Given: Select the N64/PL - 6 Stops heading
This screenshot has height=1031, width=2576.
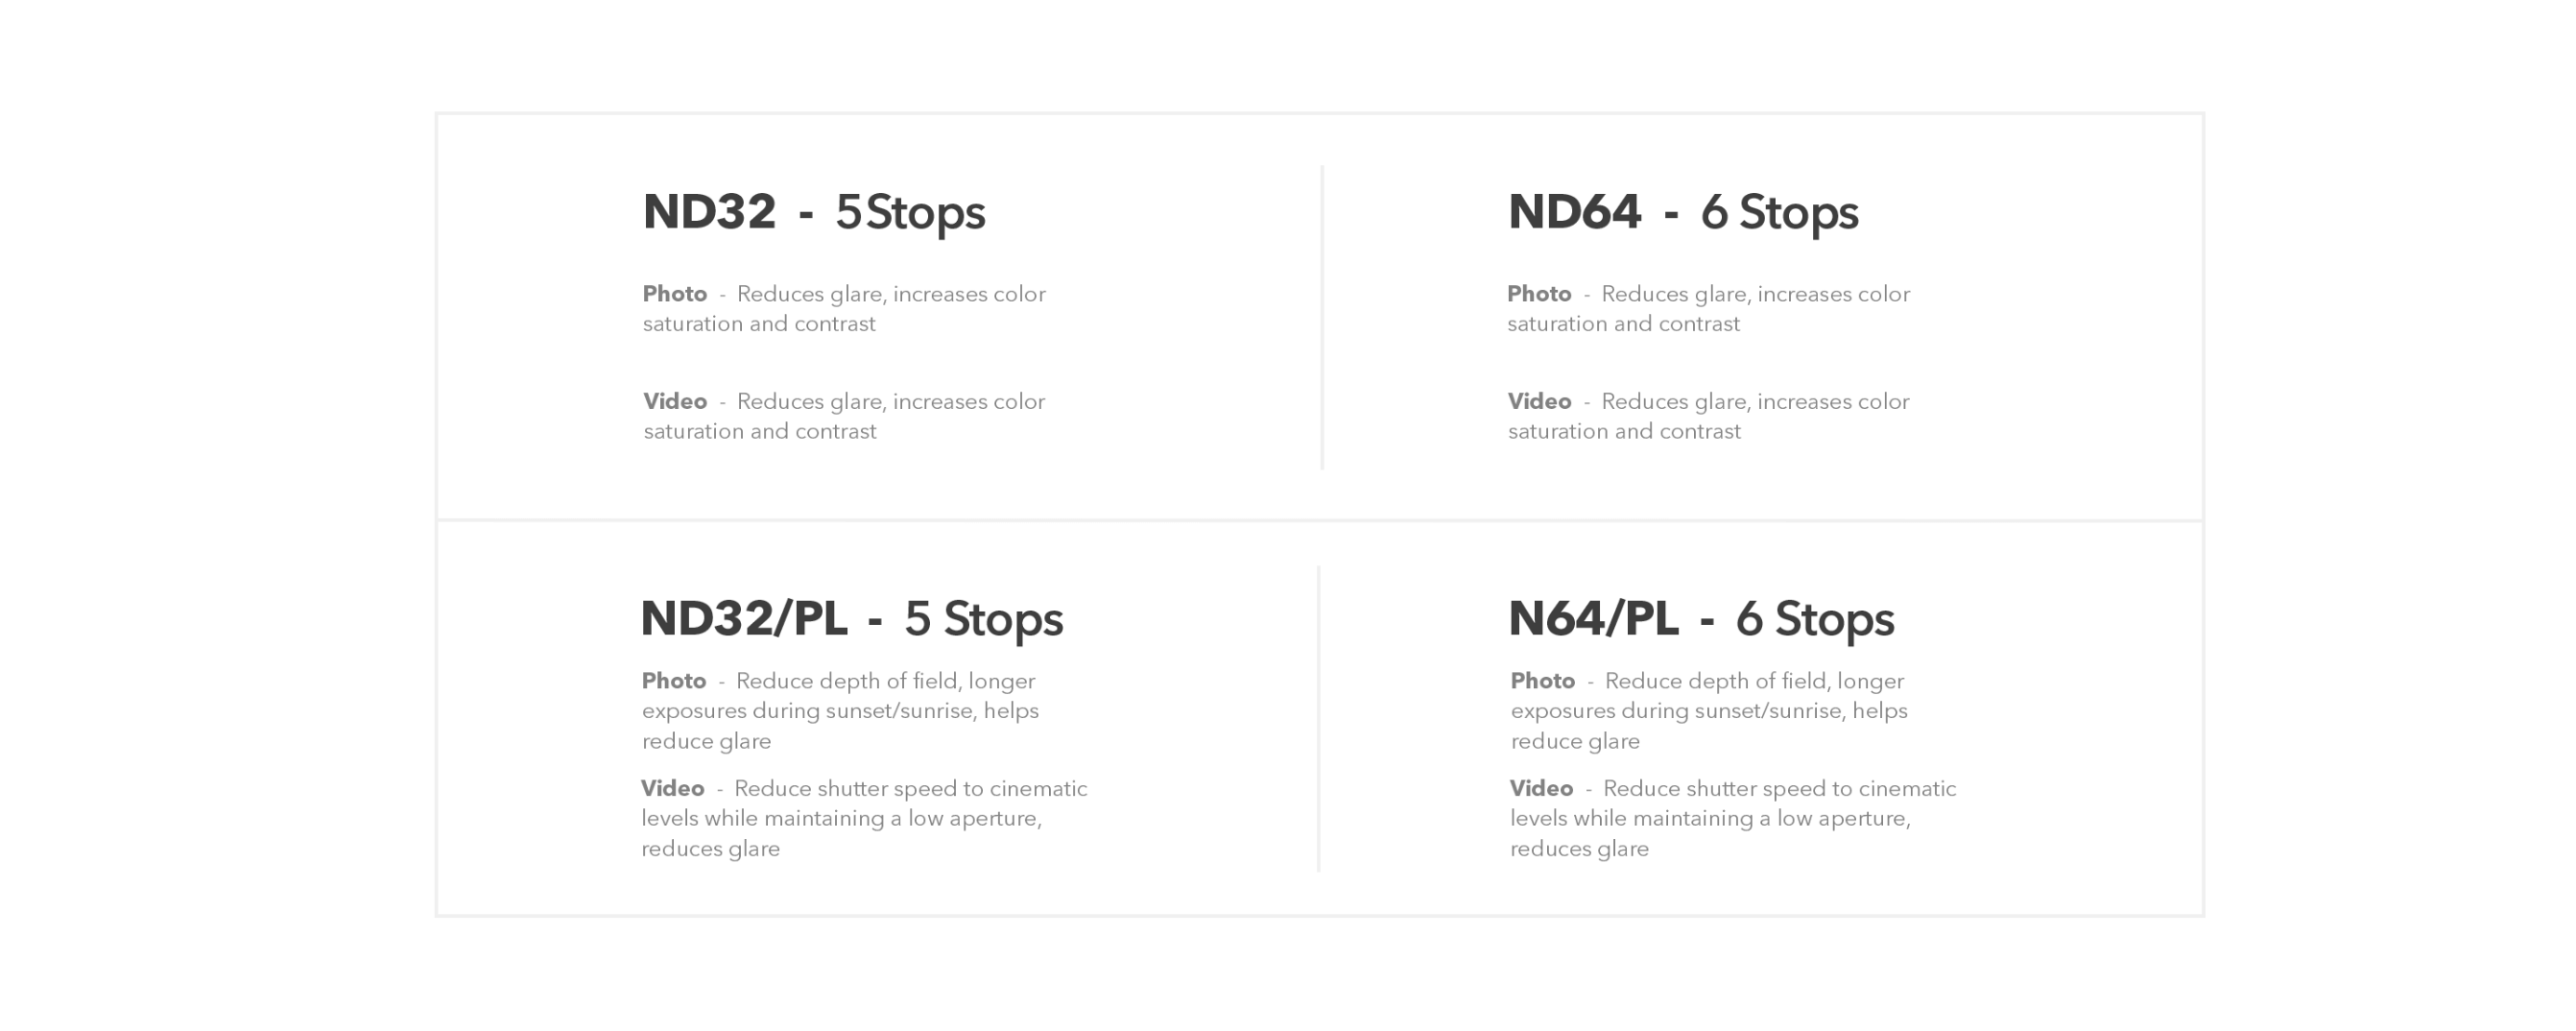Looking at the screenshot, I should [x=1701, y=619].
